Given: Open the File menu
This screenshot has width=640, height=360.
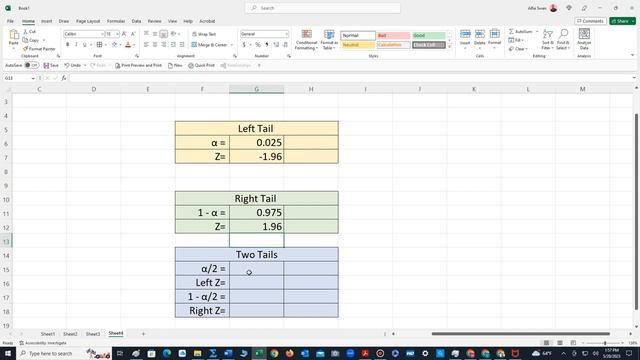Looking at the screenshot, I should coord(10,21).
